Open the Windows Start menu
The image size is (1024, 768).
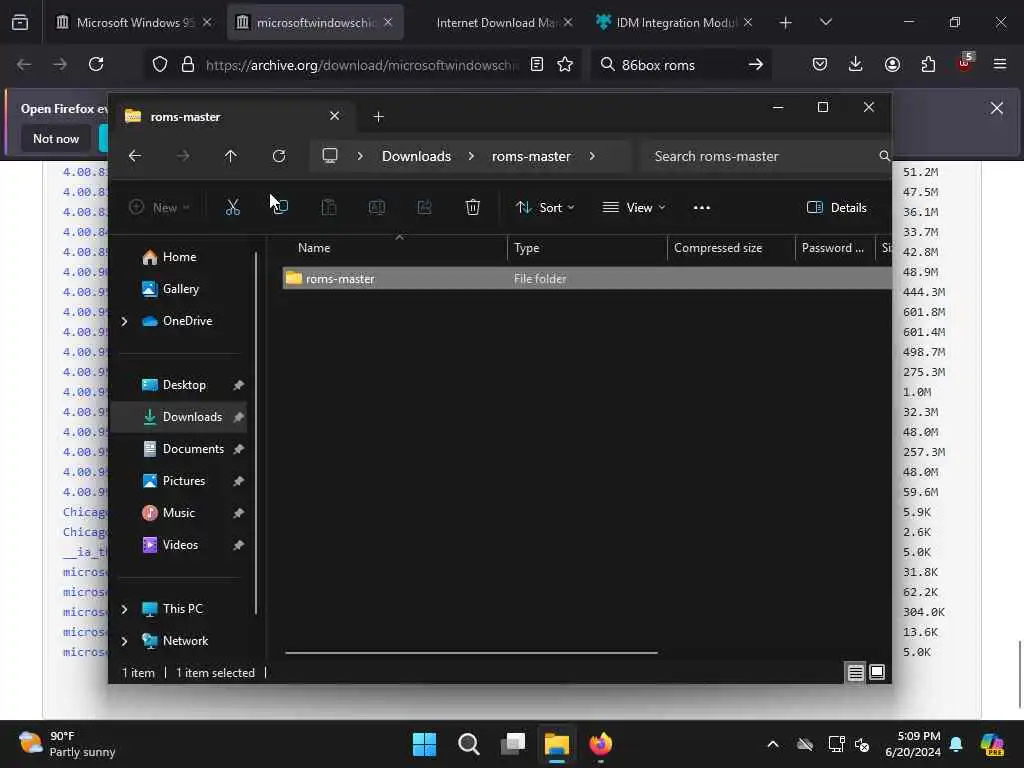424,744
